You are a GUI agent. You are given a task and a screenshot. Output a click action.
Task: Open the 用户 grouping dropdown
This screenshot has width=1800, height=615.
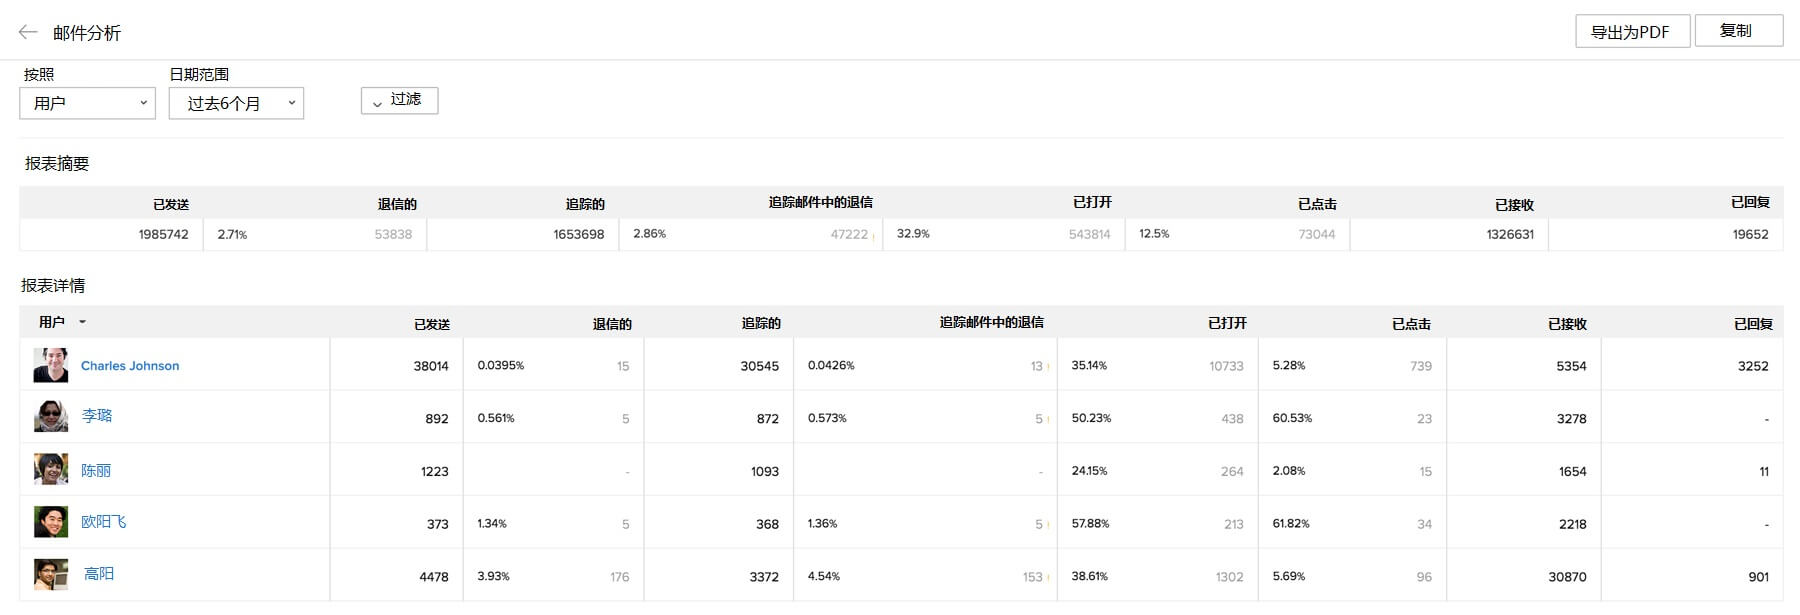(x=88, y=103)
